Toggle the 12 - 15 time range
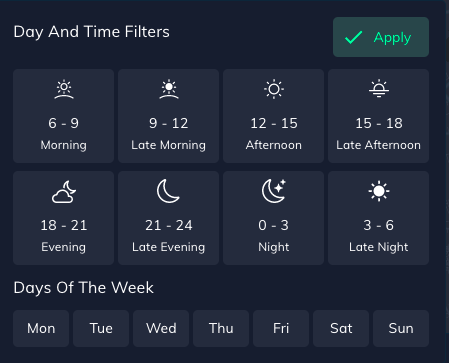The image size is (449, 363). pyautogui.click(x=274, y=116)
